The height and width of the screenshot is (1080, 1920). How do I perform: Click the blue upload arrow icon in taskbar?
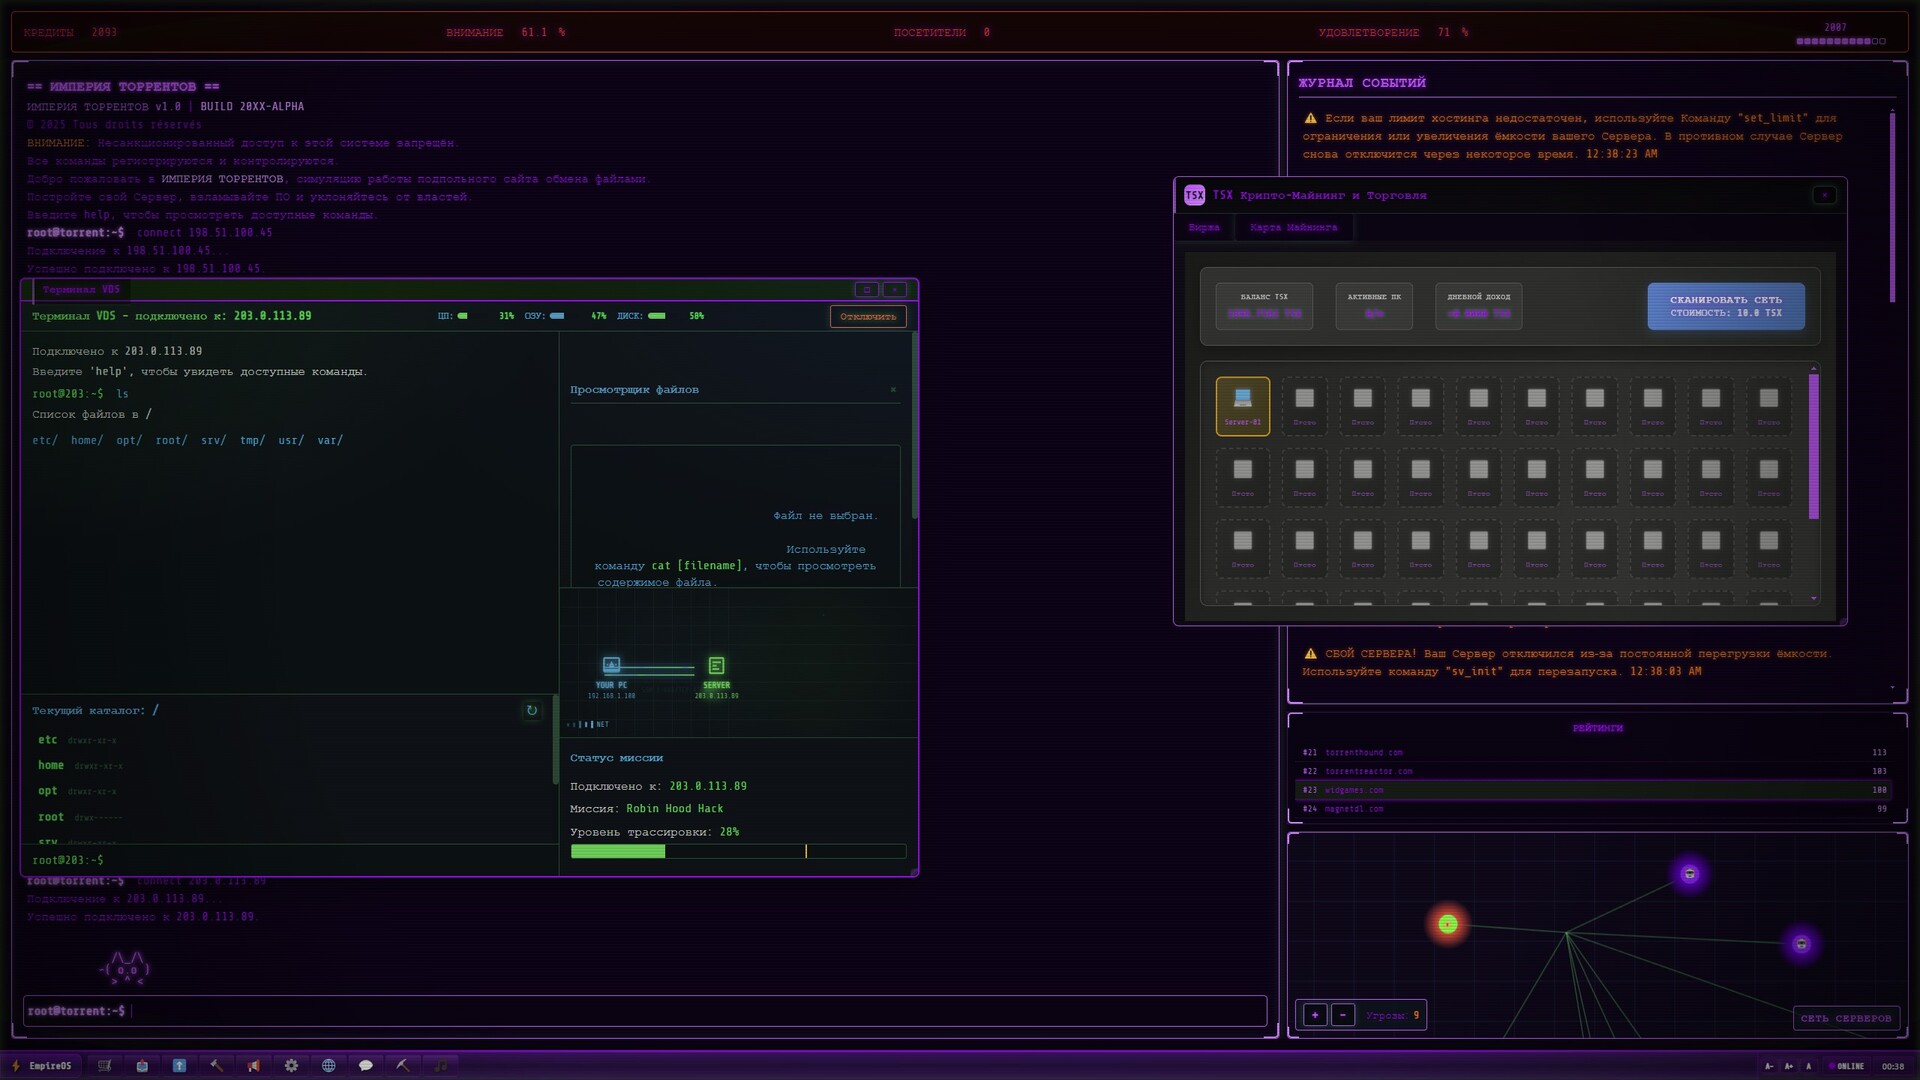[180, 1065]
